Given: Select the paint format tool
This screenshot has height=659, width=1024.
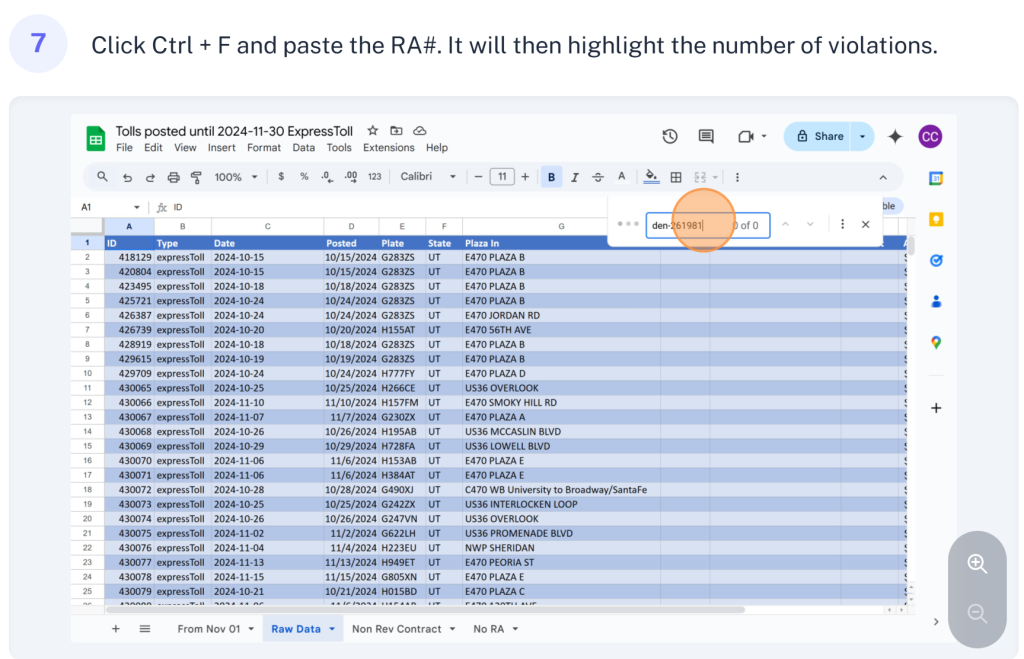Looking at the screenshot, I should [x=196, y=177].
